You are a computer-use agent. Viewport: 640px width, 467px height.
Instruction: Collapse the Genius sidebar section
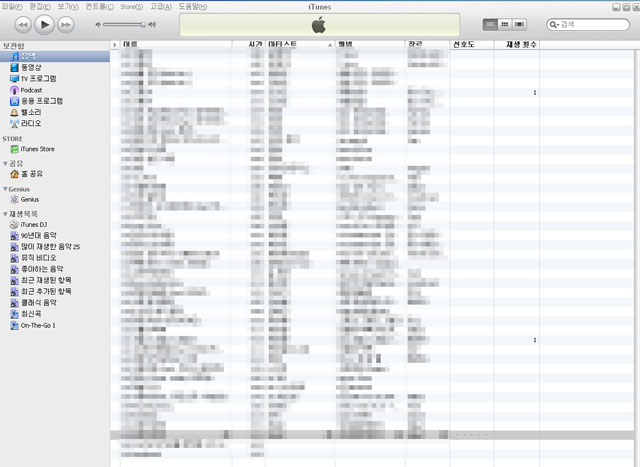tap(5, 189)
